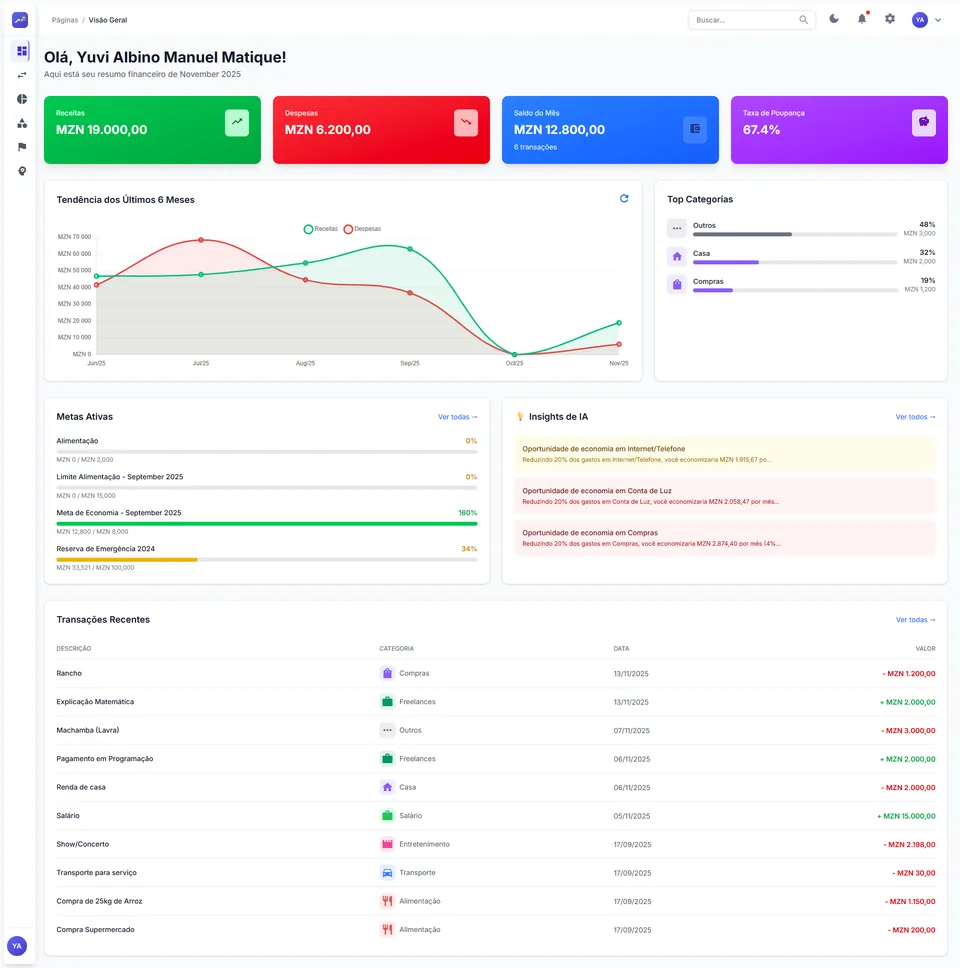Toggle dark mode with the moon icon

[833, 19]
